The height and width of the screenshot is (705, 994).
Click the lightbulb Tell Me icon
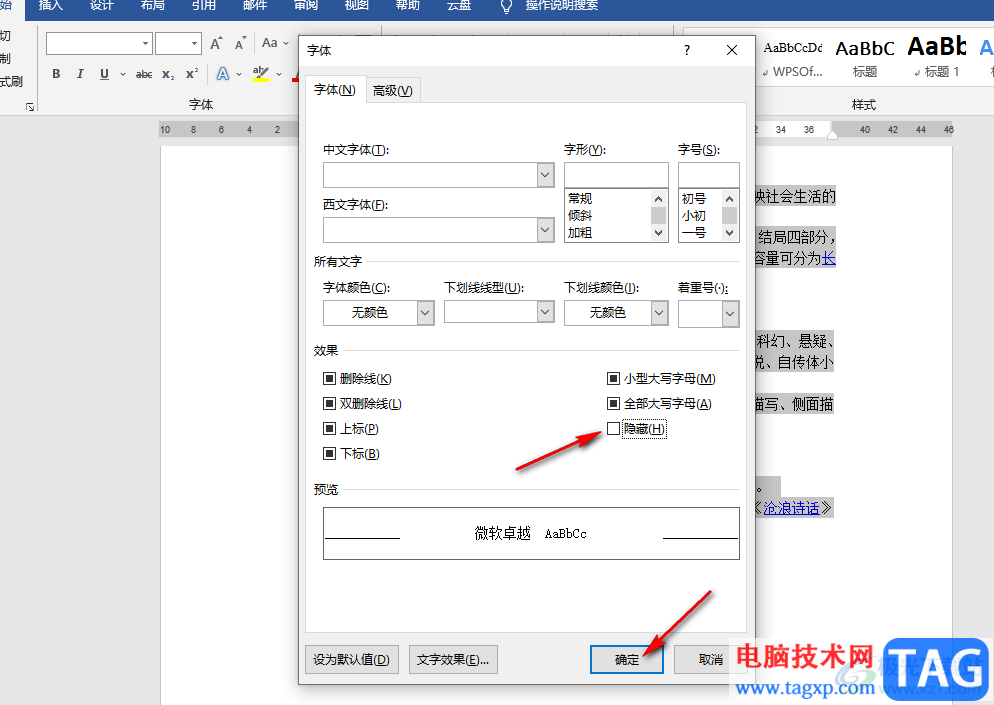pos(506,6)
